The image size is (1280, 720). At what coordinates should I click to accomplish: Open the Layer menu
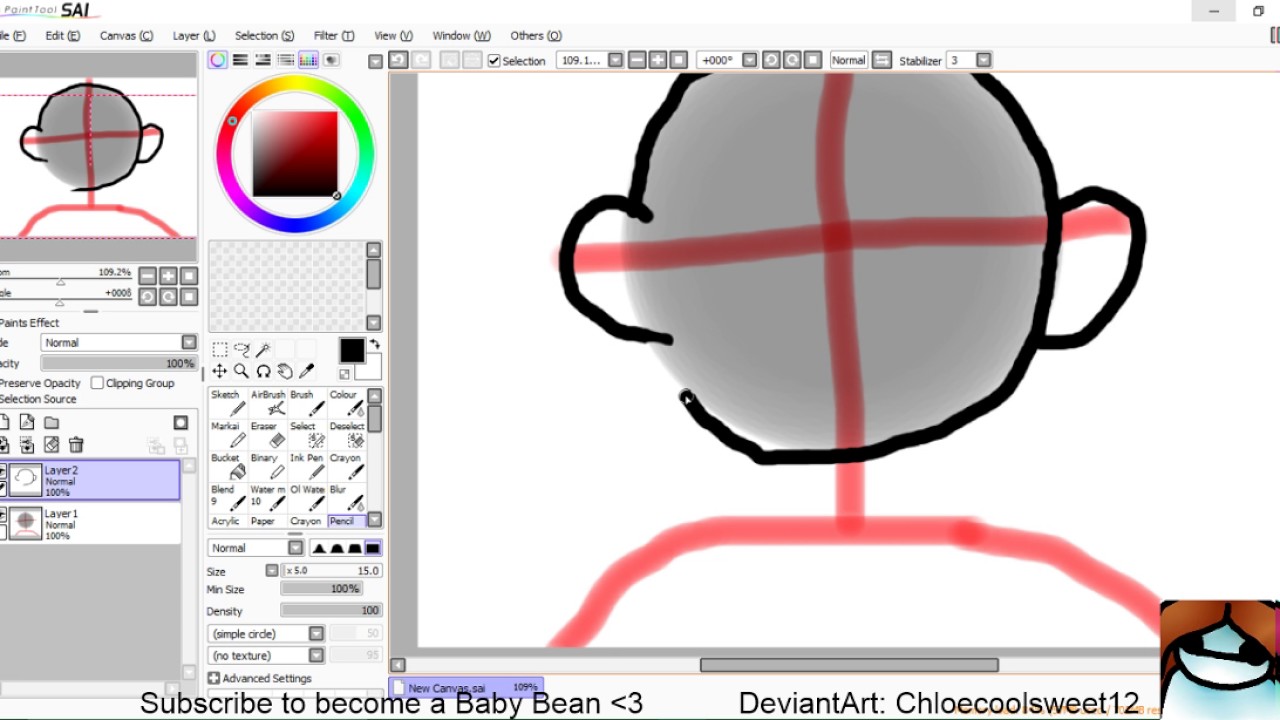(x=194, y=35)
